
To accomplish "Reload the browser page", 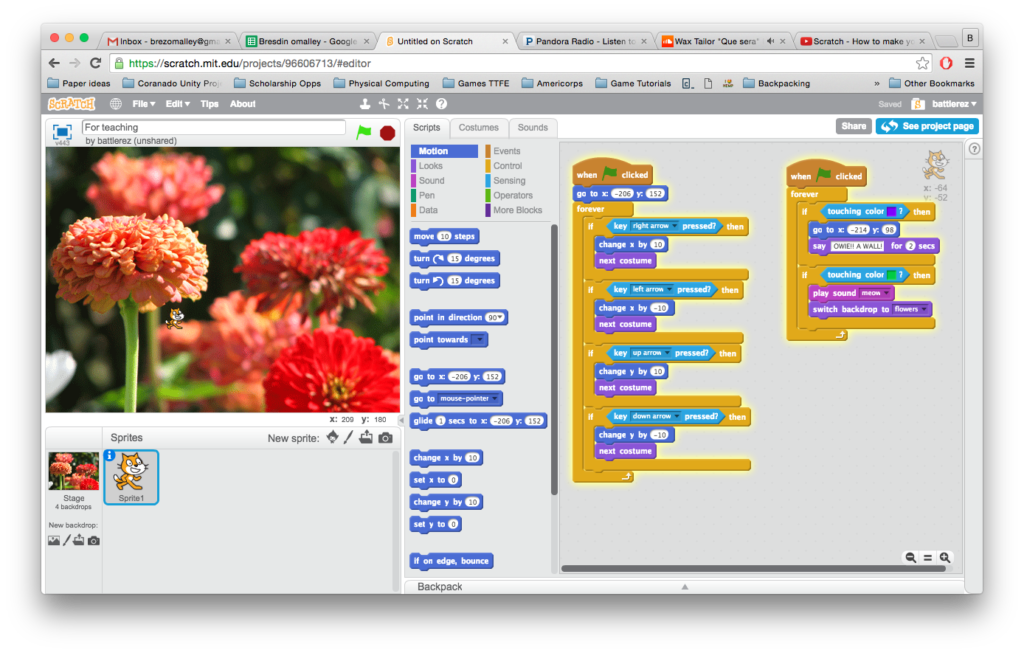I will pos(95,63).
